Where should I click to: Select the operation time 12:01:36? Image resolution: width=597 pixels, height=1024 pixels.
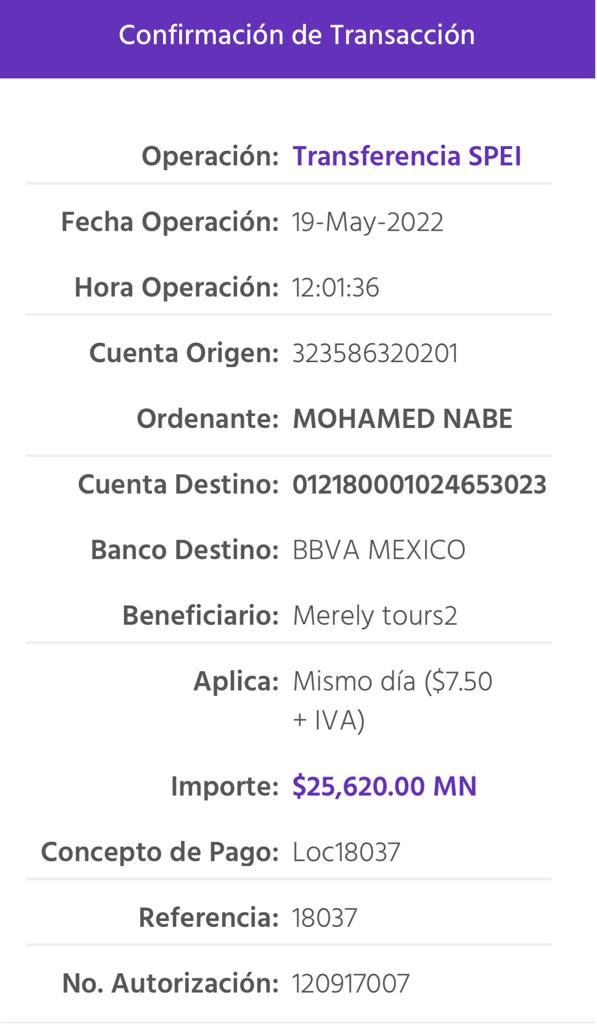[336, 287]
